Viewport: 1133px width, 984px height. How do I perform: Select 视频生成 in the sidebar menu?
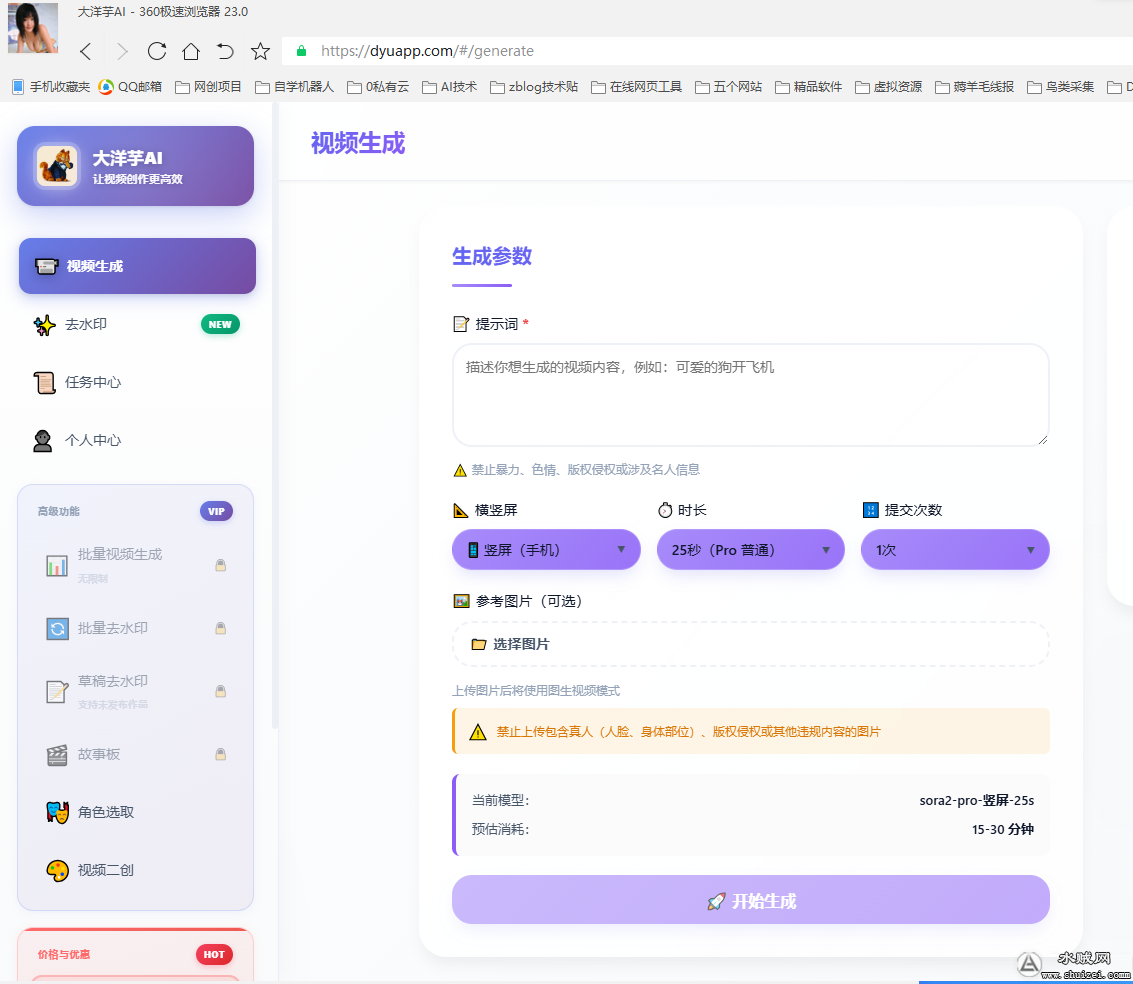click(137, 266)
